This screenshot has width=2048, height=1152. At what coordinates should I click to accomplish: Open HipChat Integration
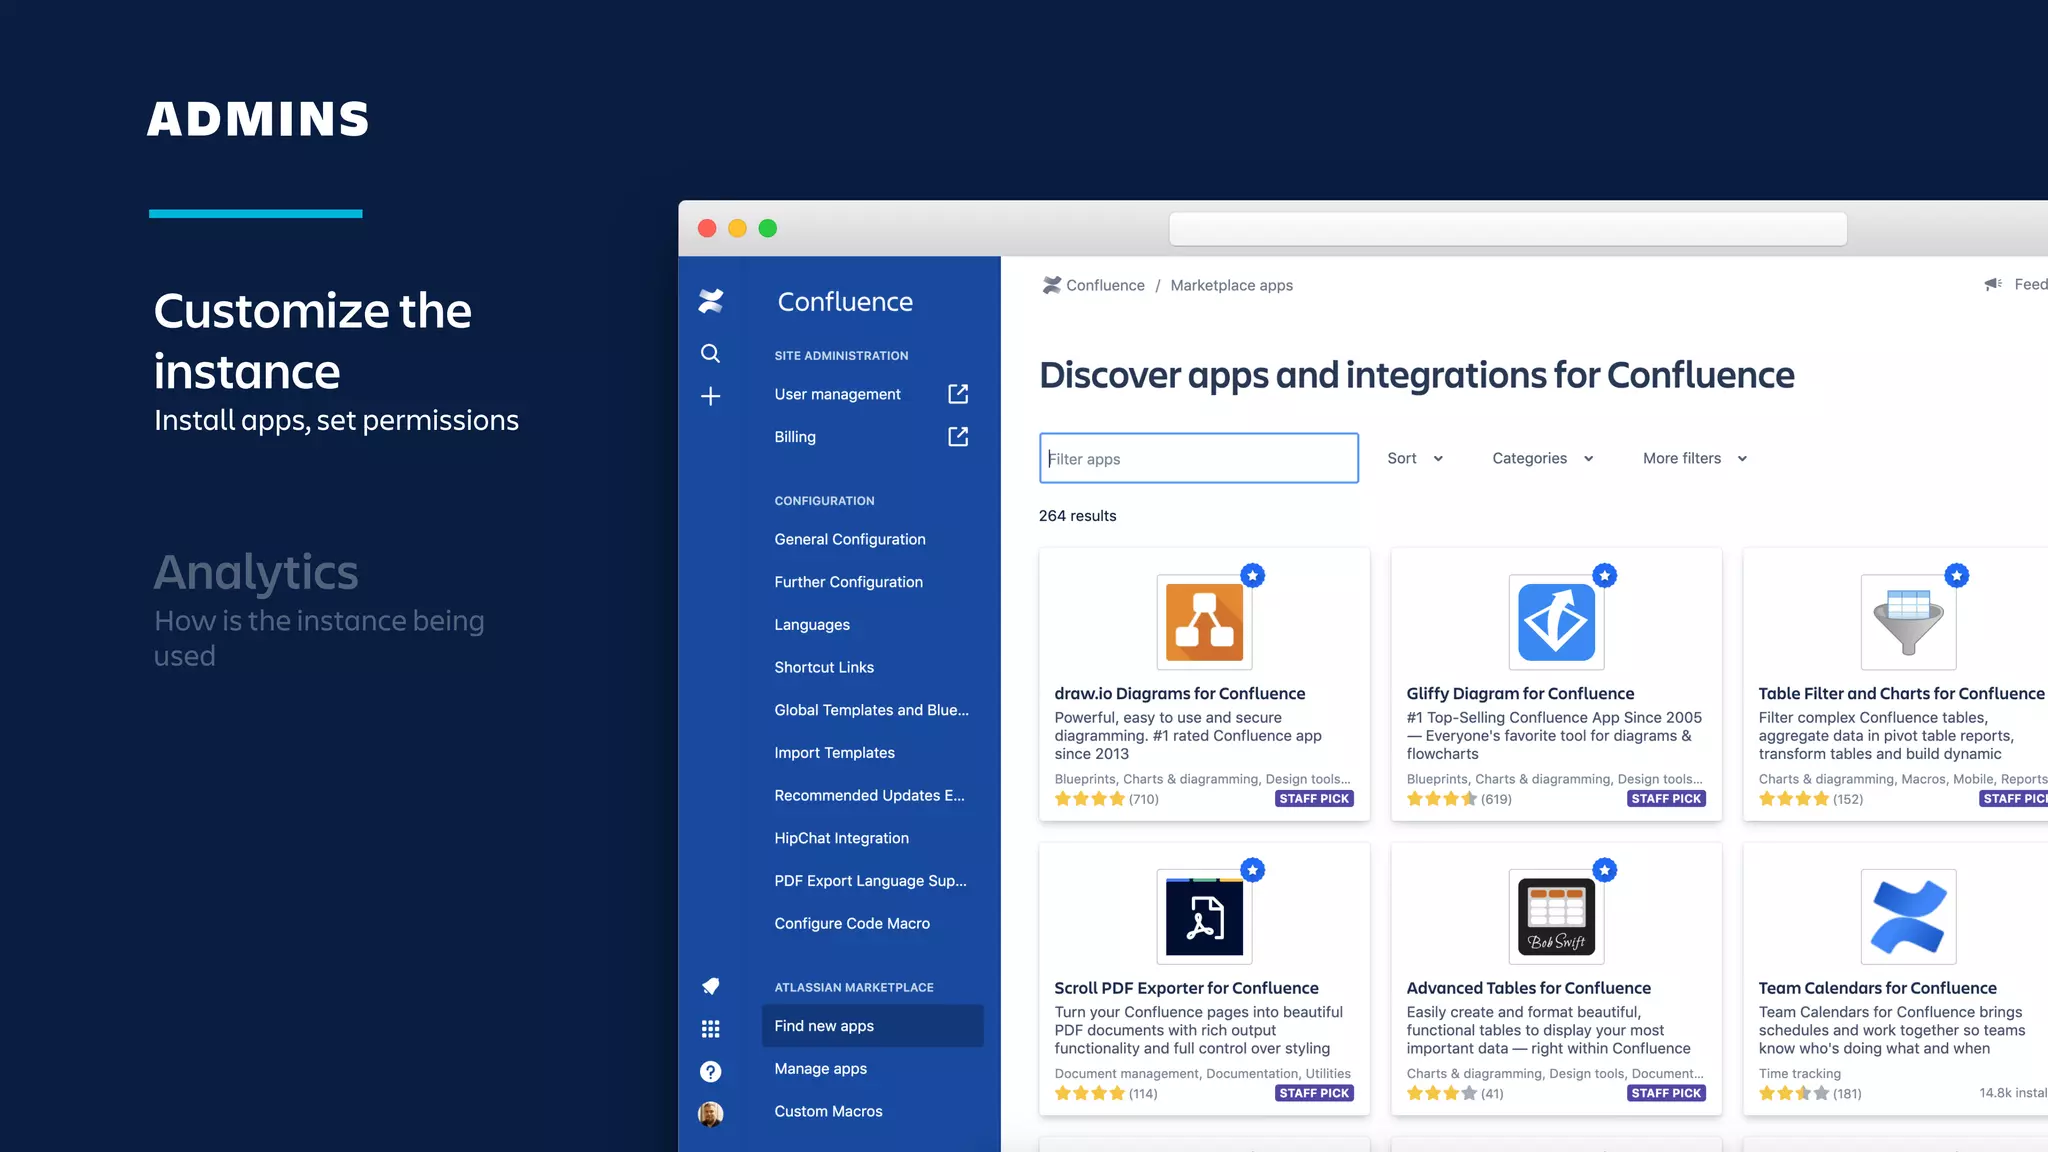coord(841,838)
